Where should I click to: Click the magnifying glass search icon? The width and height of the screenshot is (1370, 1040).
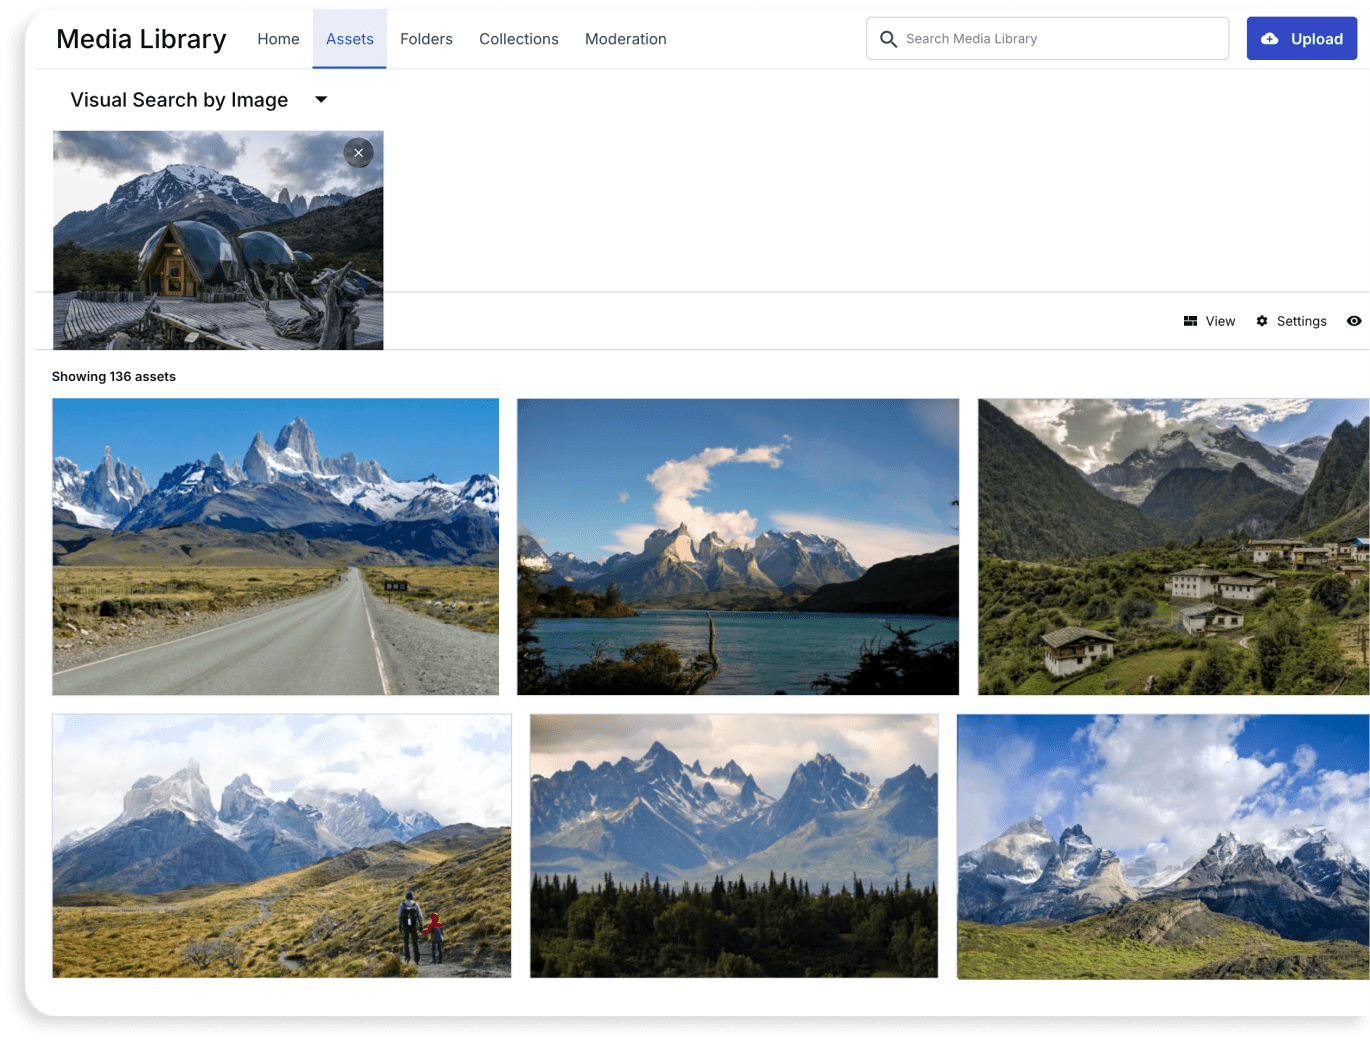888,38
